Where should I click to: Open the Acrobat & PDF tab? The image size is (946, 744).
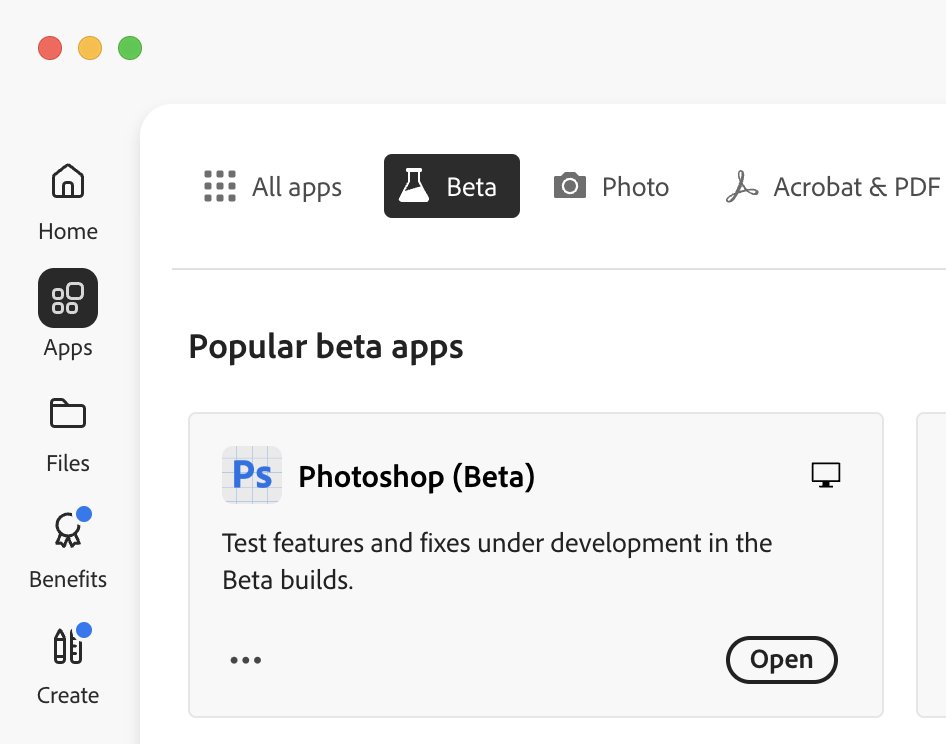[833, 186]
